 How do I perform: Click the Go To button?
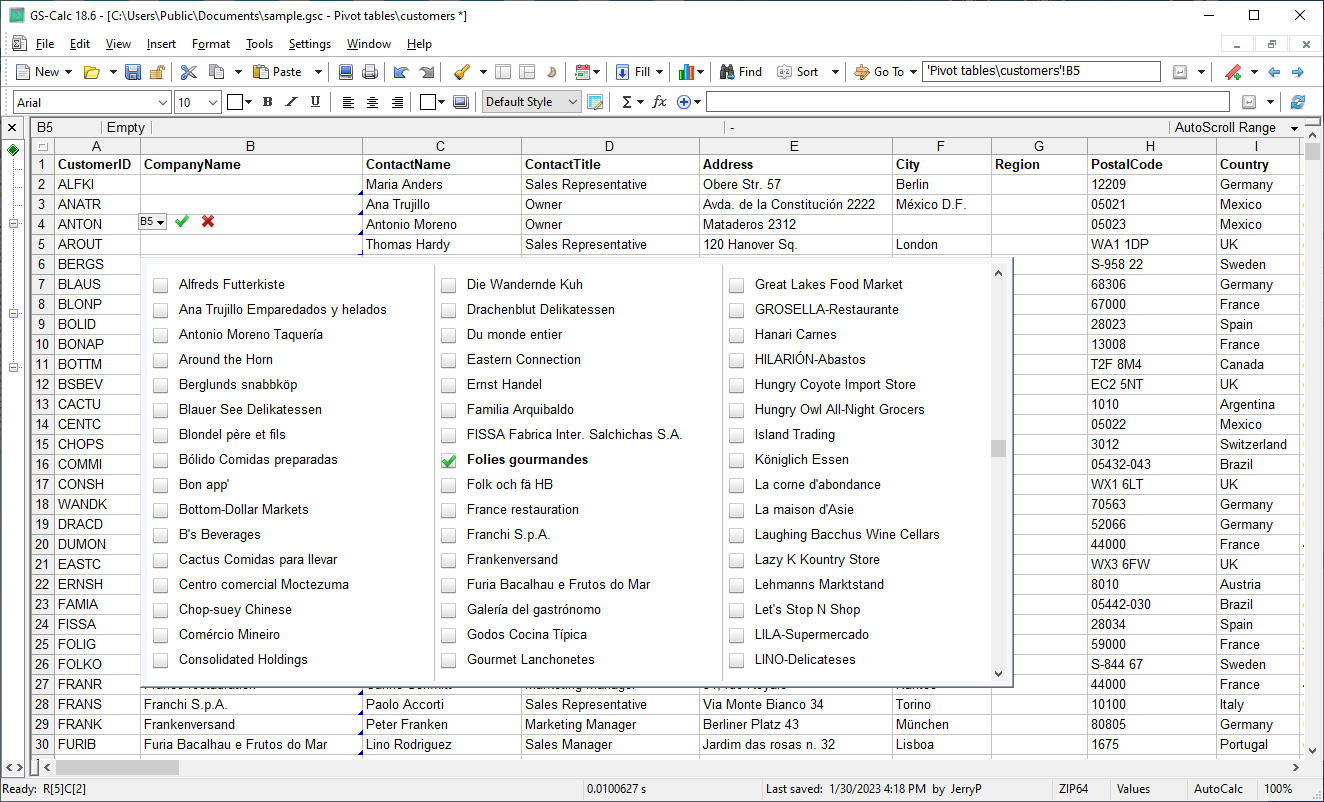coord(879,72)
